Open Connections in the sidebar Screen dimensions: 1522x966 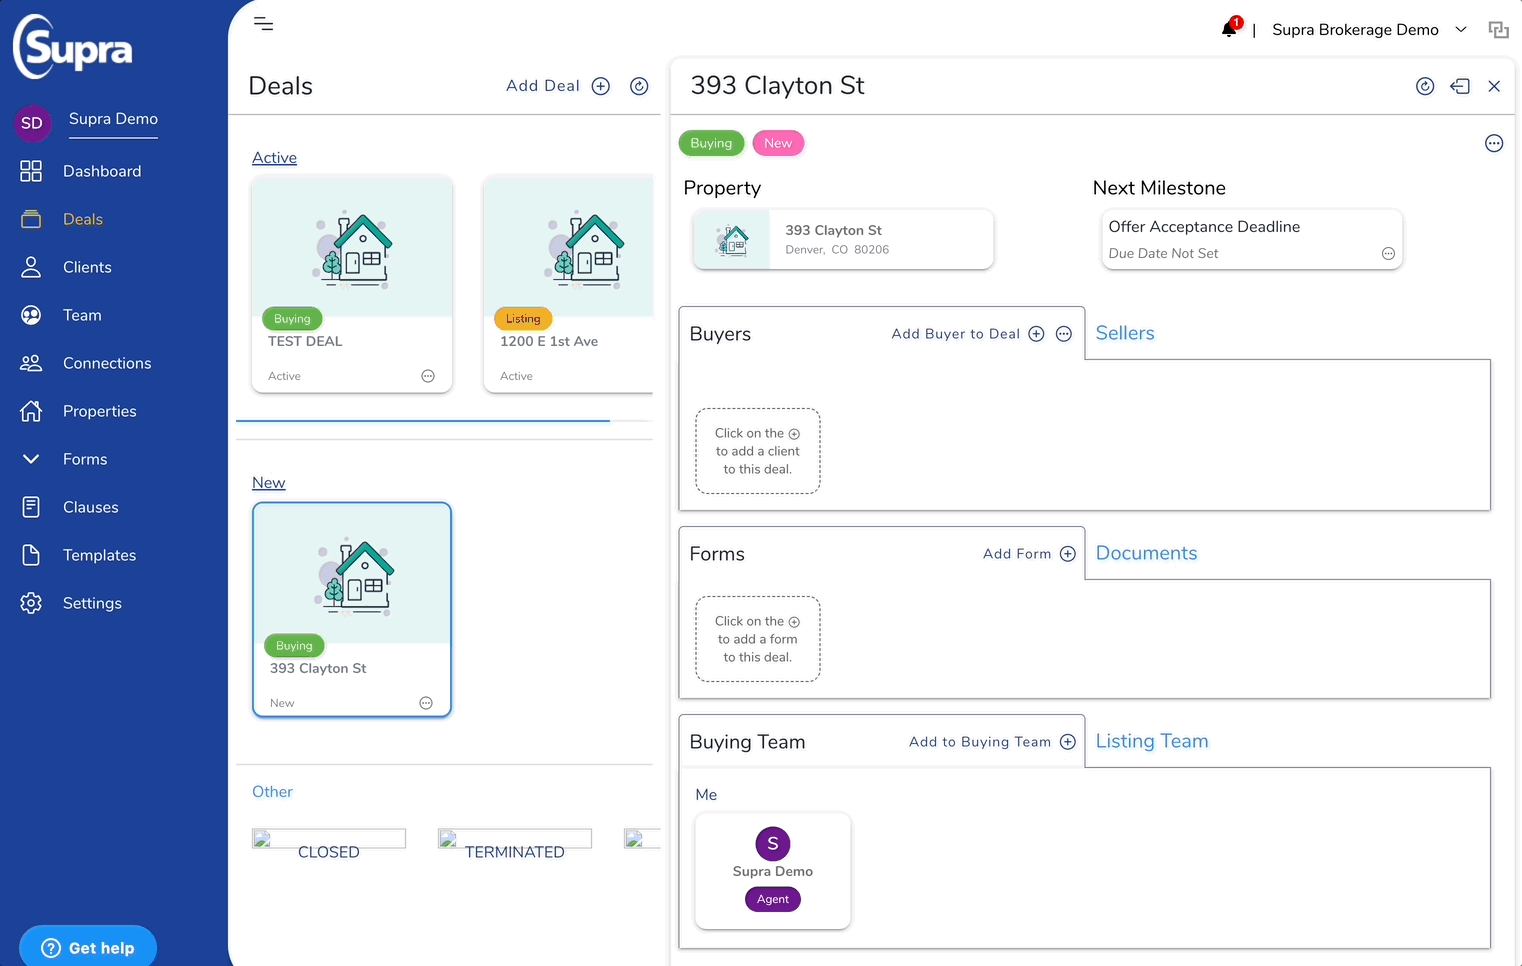pyautogui.click(x=107, y=363)
